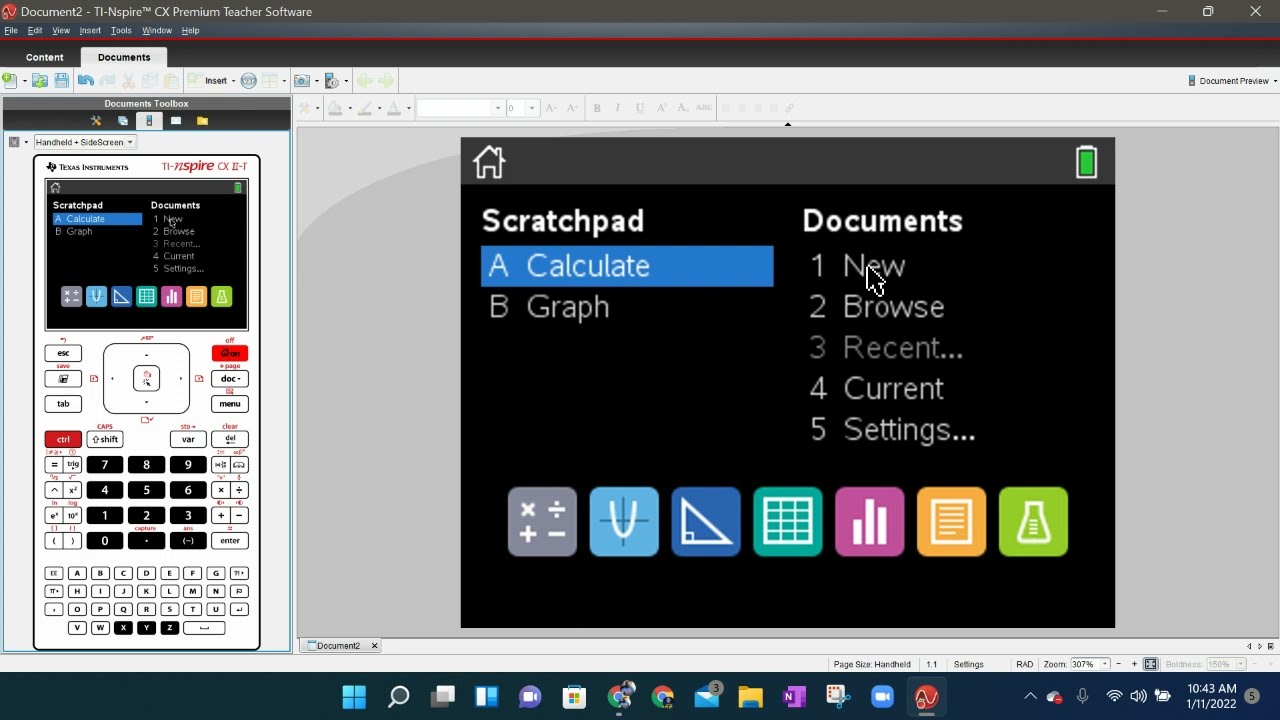Select '2 Browse' on large handheld screen
1280x720 pixels.
click(x=877, y=307)
